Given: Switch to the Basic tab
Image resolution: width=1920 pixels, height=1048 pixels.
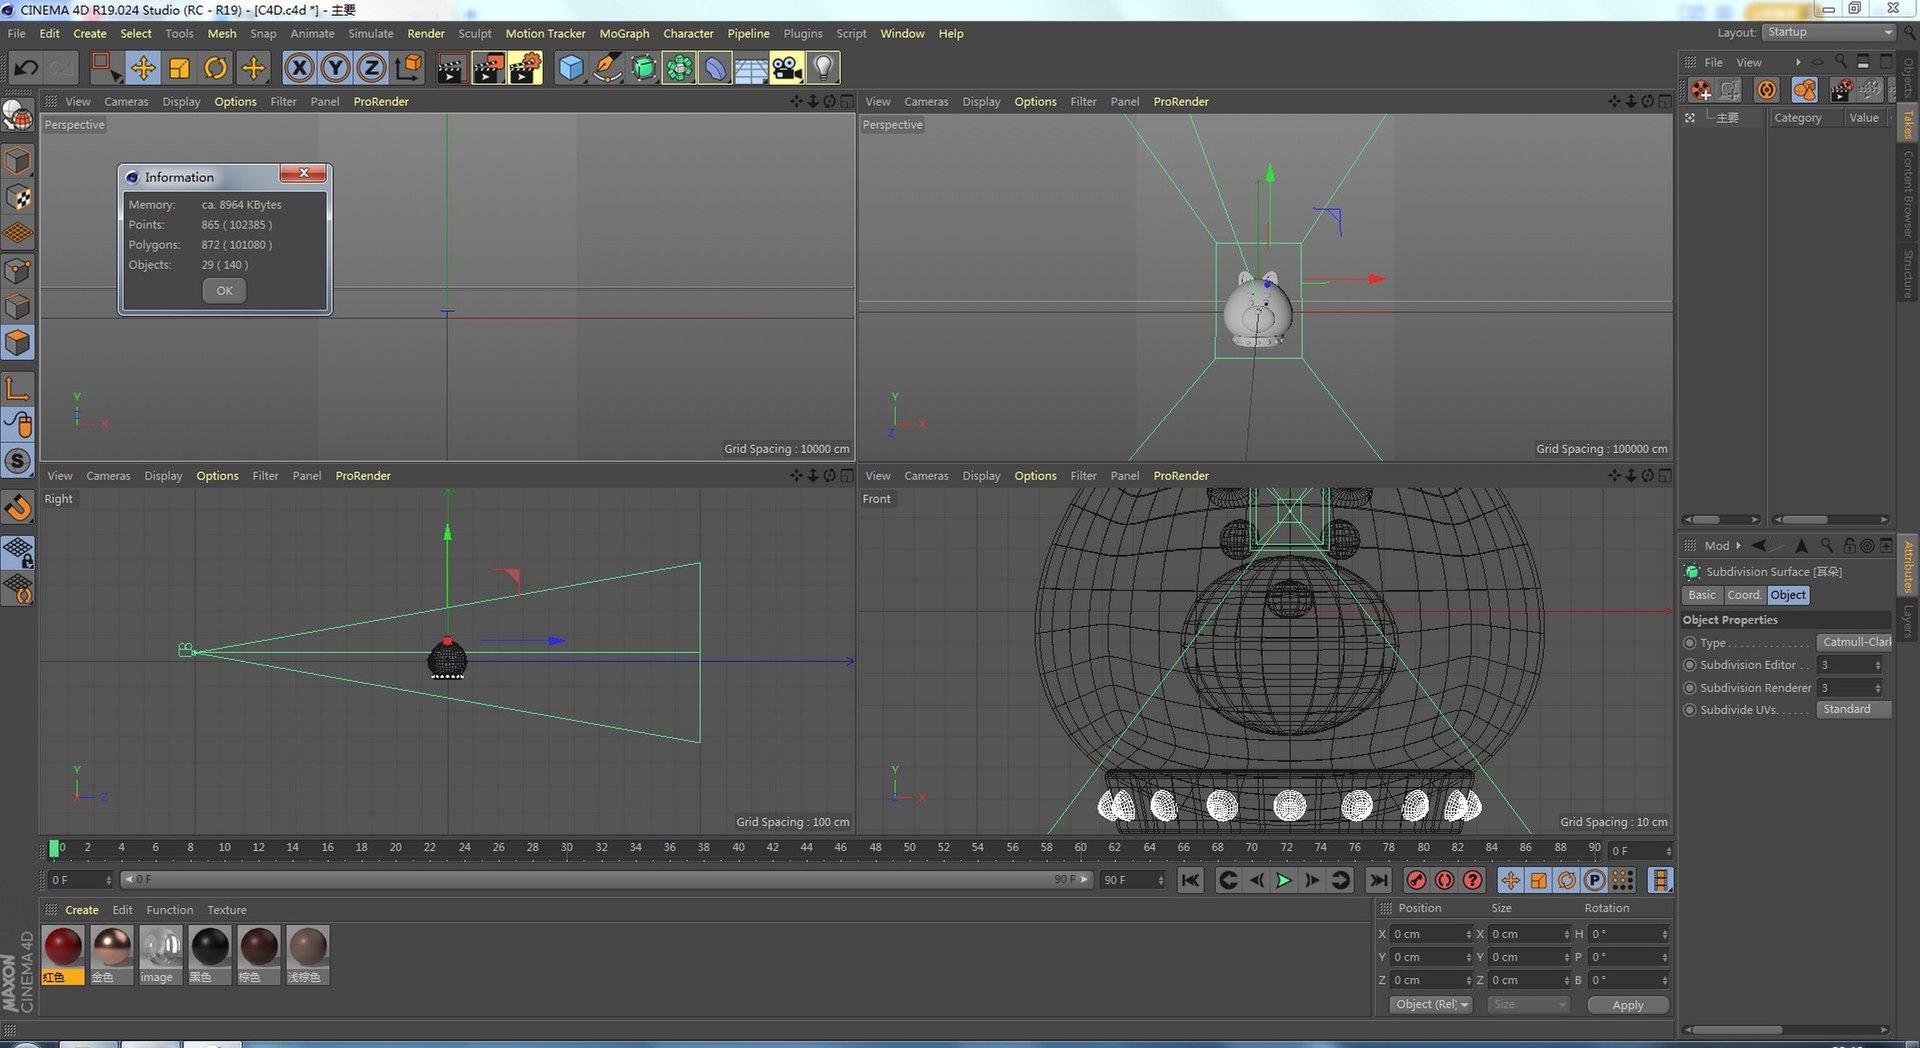Looking at the screenshot, I should (x=1702, y=595).
